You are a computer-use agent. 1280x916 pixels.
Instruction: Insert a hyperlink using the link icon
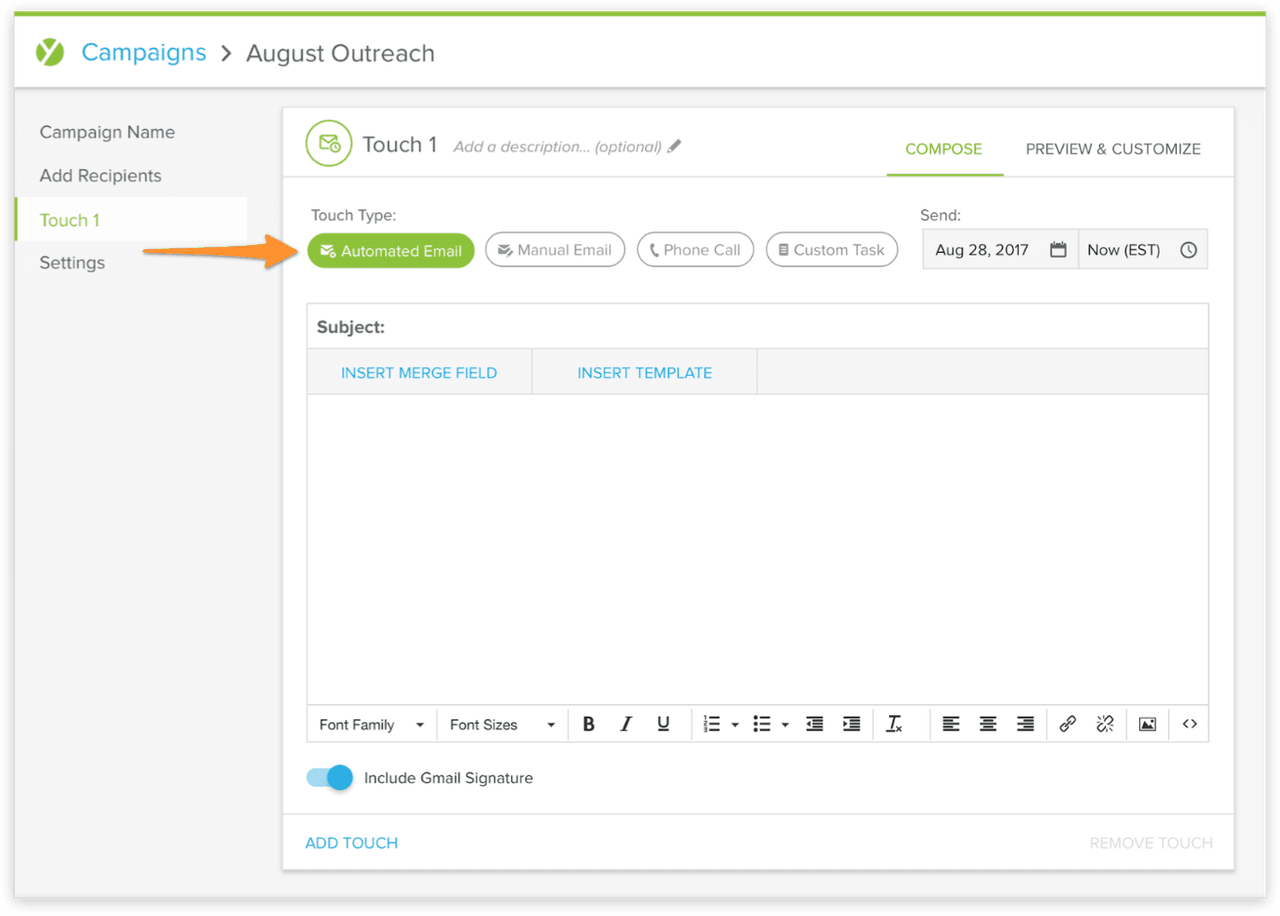[x=1067, y=723]
